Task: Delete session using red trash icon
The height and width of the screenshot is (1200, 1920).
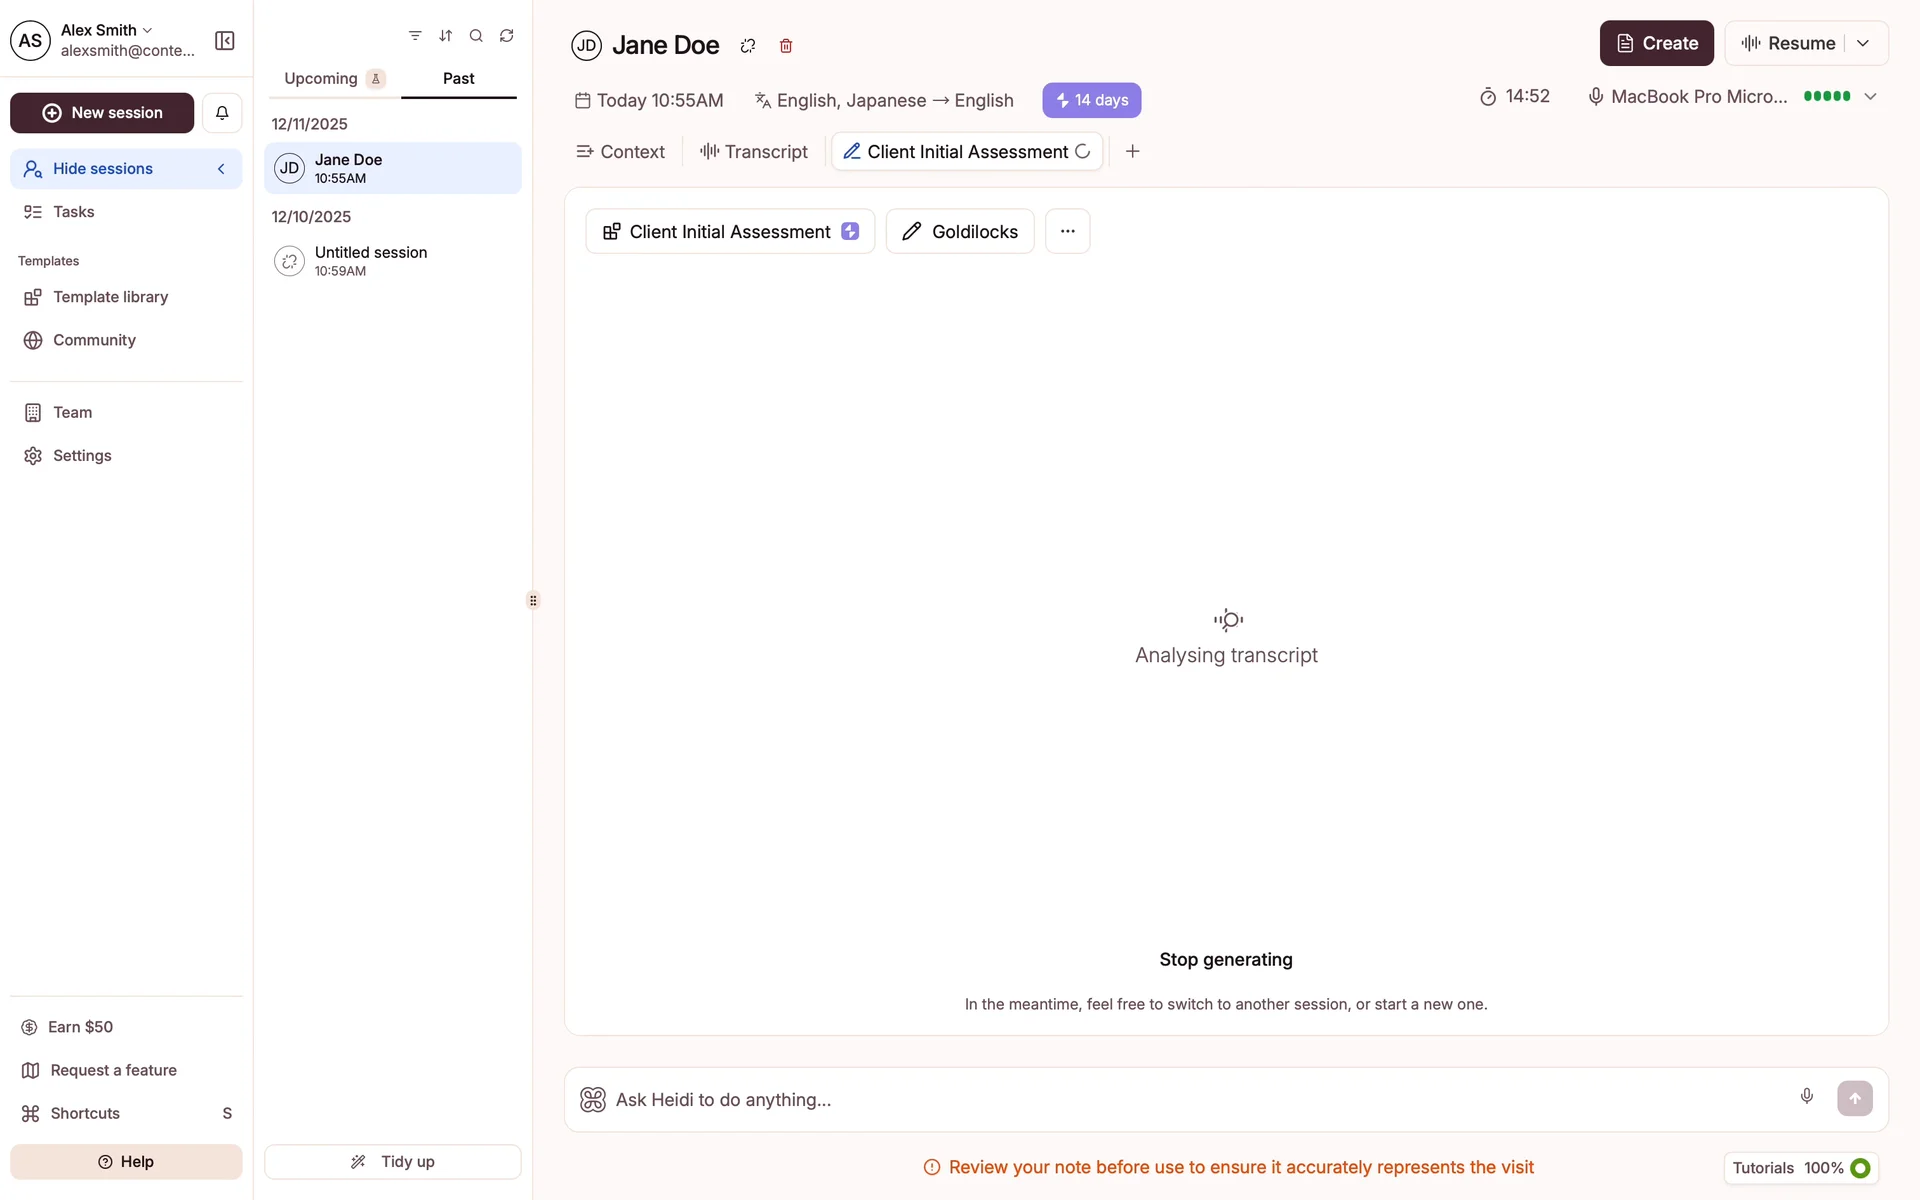Action: click(786, 46)
